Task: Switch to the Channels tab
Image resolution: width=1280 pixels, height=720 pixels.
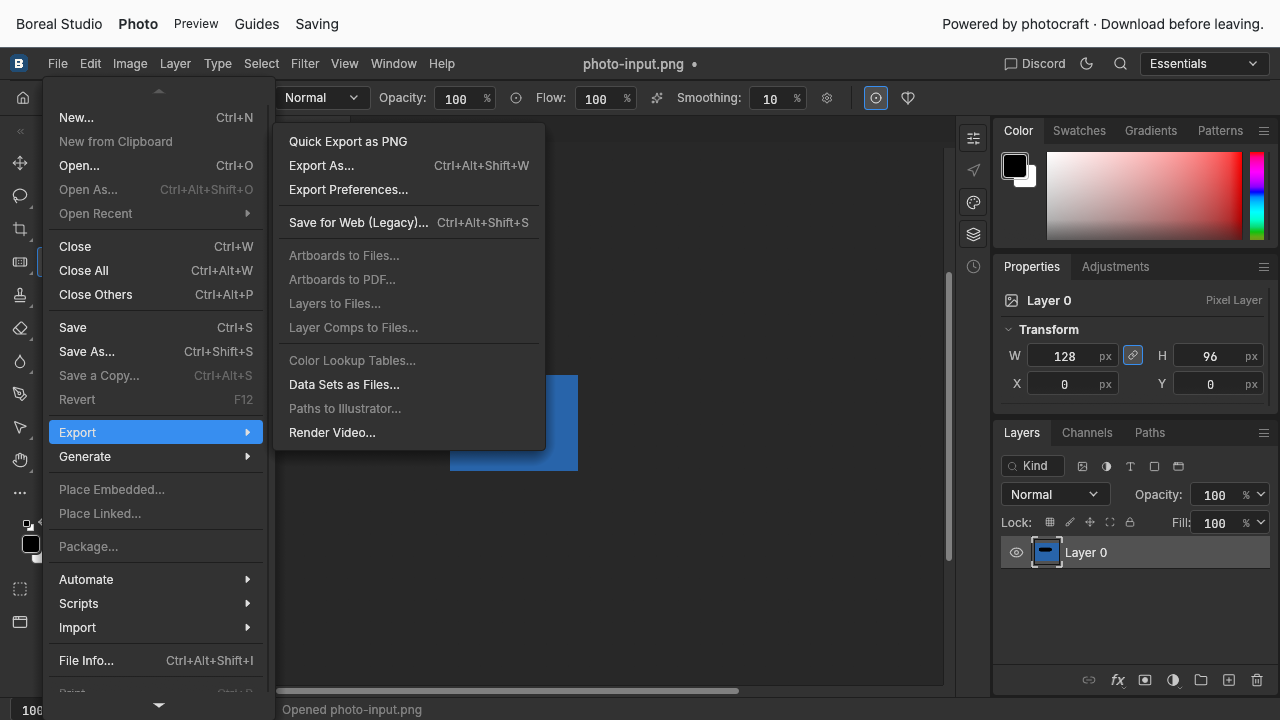Action: pos(1087,433)
